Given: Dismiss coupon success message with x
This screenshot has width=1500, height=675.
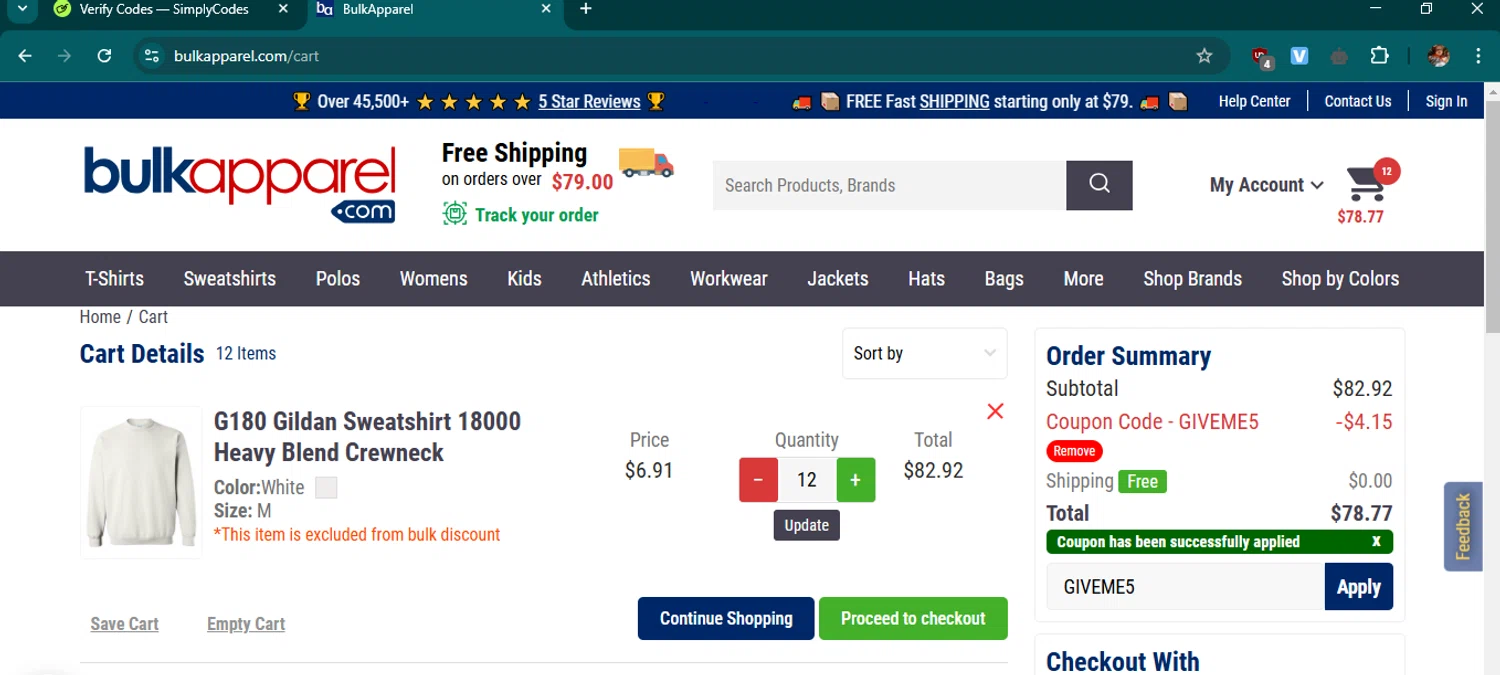Looking at the screenshot, I should tap(1376, 541).
